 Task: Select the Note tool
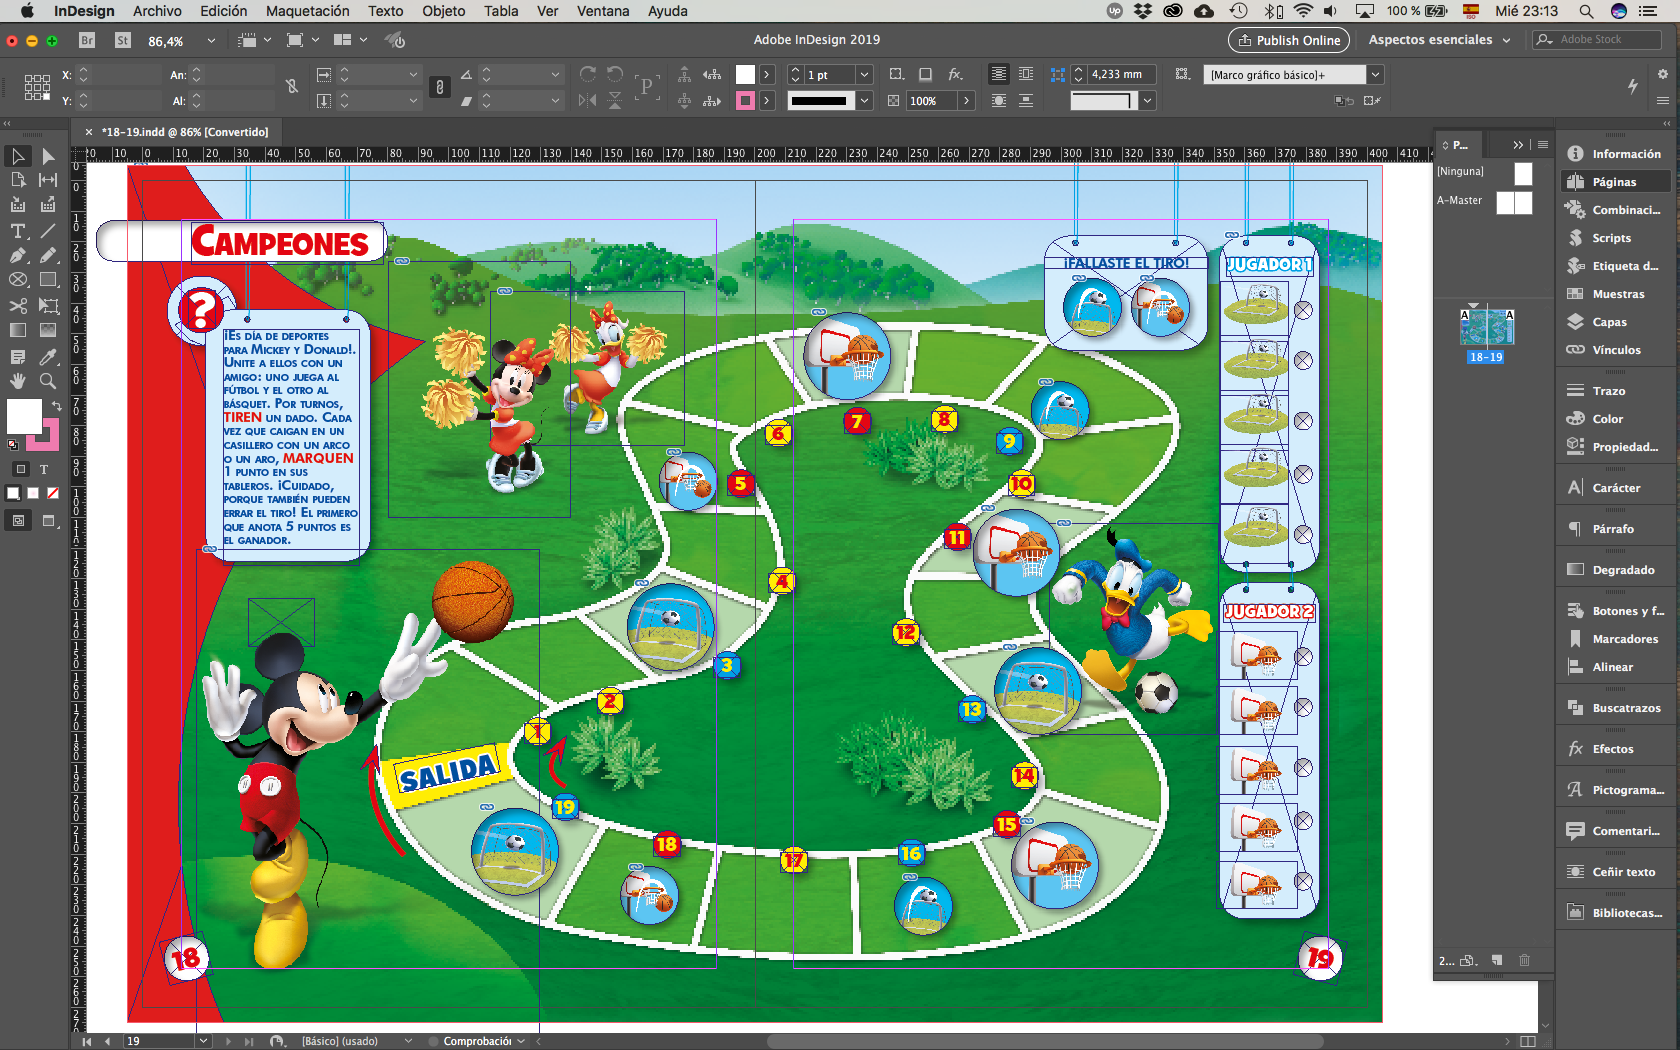point(18,357)
